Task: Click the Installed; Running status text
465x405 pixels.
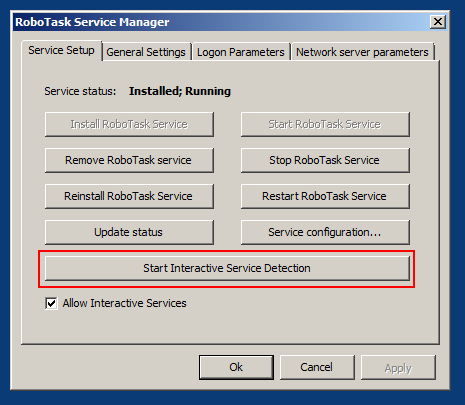Action: pyautogui.click(x=180, y=91)
